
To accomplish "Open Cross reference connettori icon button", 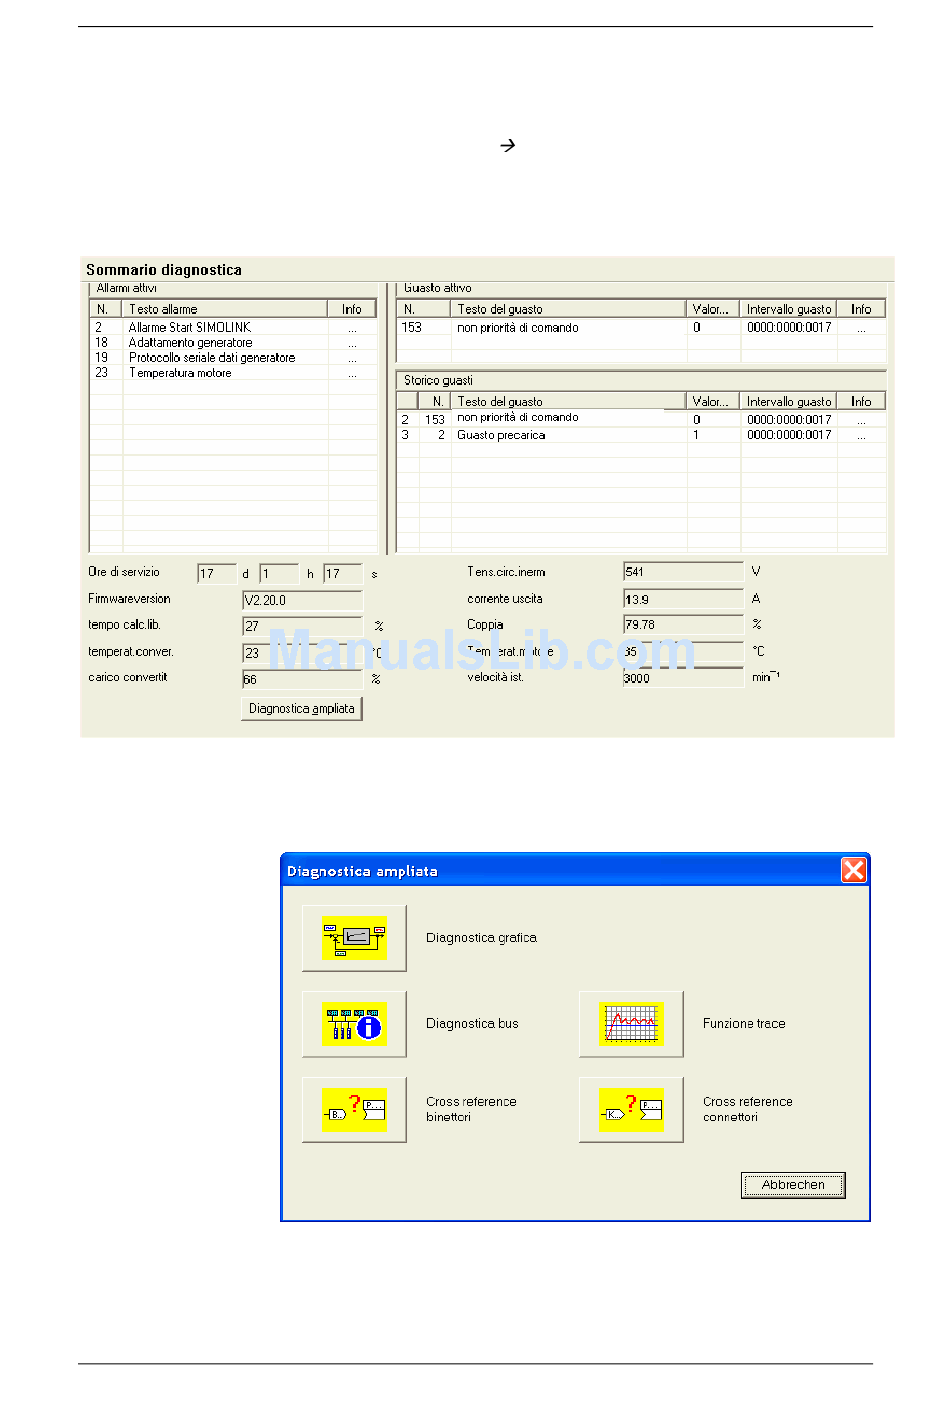I will coord(632,1110).
